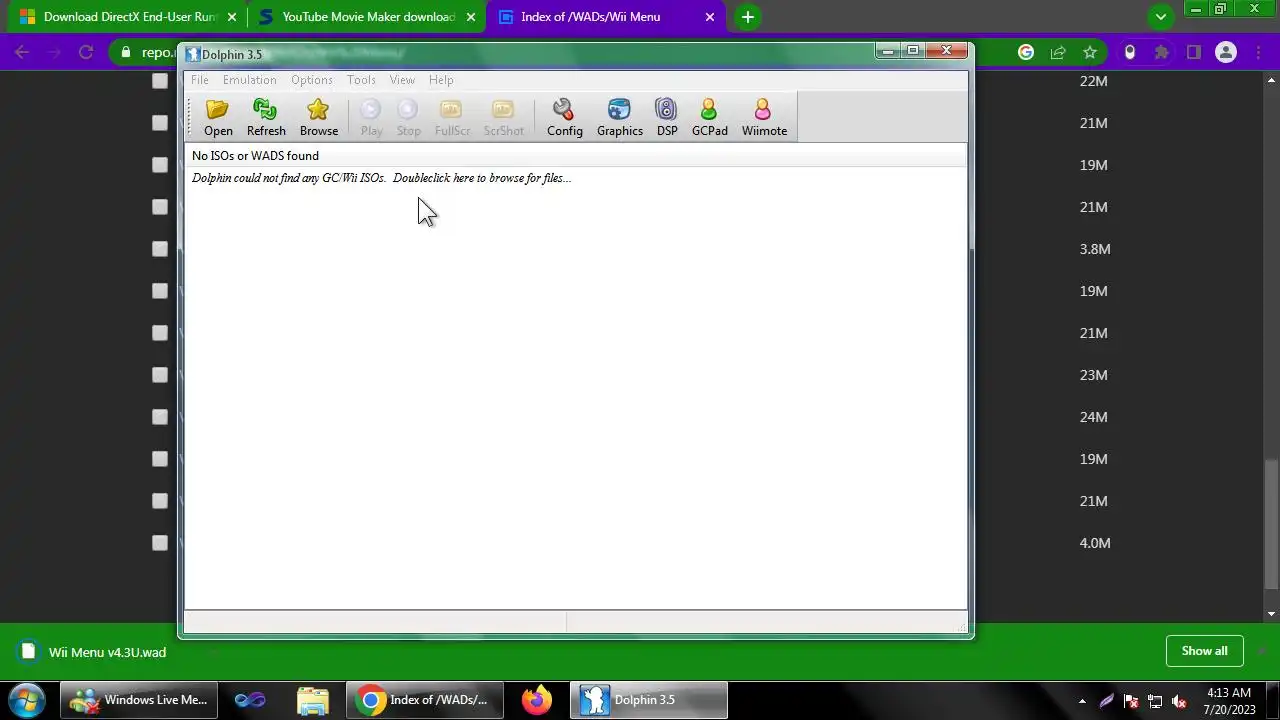Open Dolphin Config settings
The height and width of the screenshot is (720, 1280).
[x=565, y=118]
